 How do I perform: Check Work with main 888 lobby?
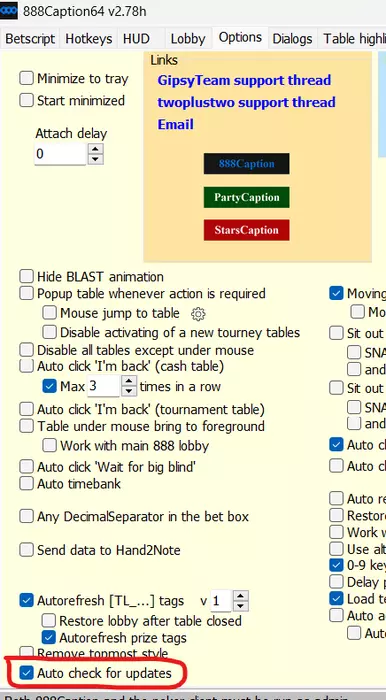50,446
